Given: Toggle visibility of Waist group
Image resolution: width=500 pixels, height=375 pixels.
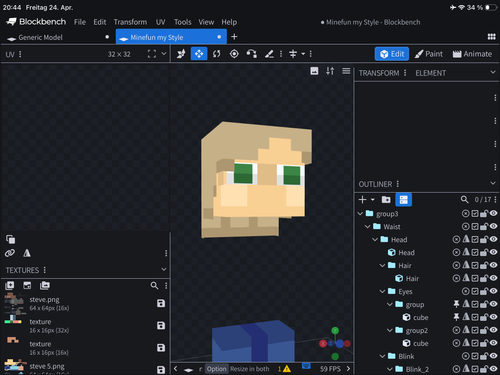Looking at the screenshot, I should [494, 226].
